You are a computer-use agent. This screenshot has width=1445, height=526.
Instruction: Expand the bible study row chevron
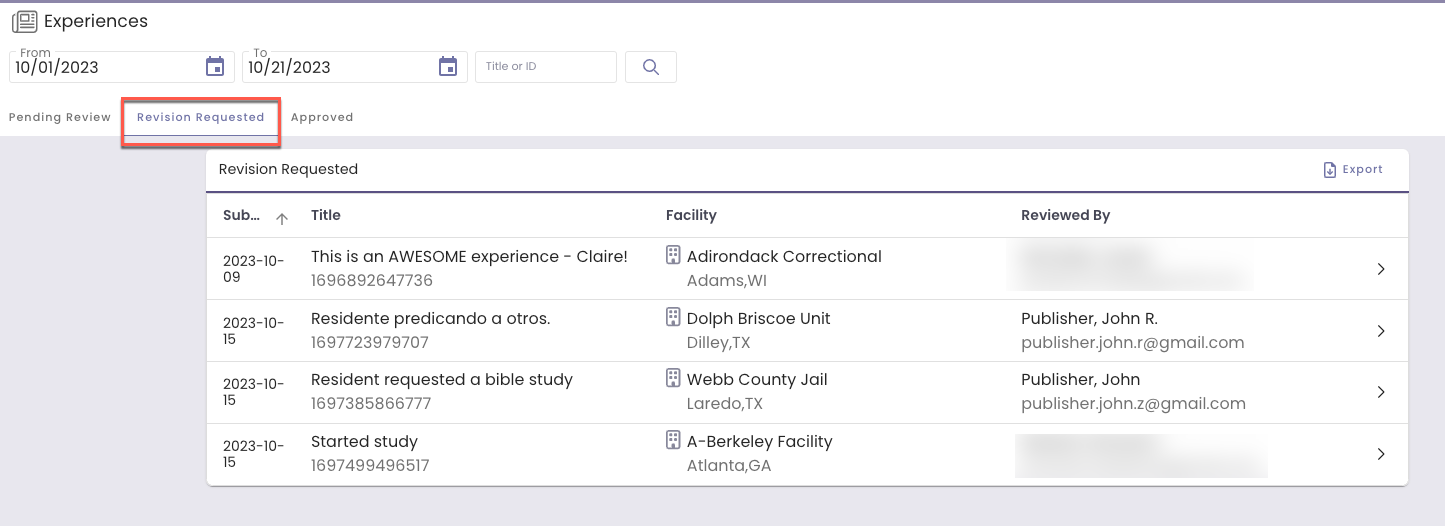pos(1381,392)
